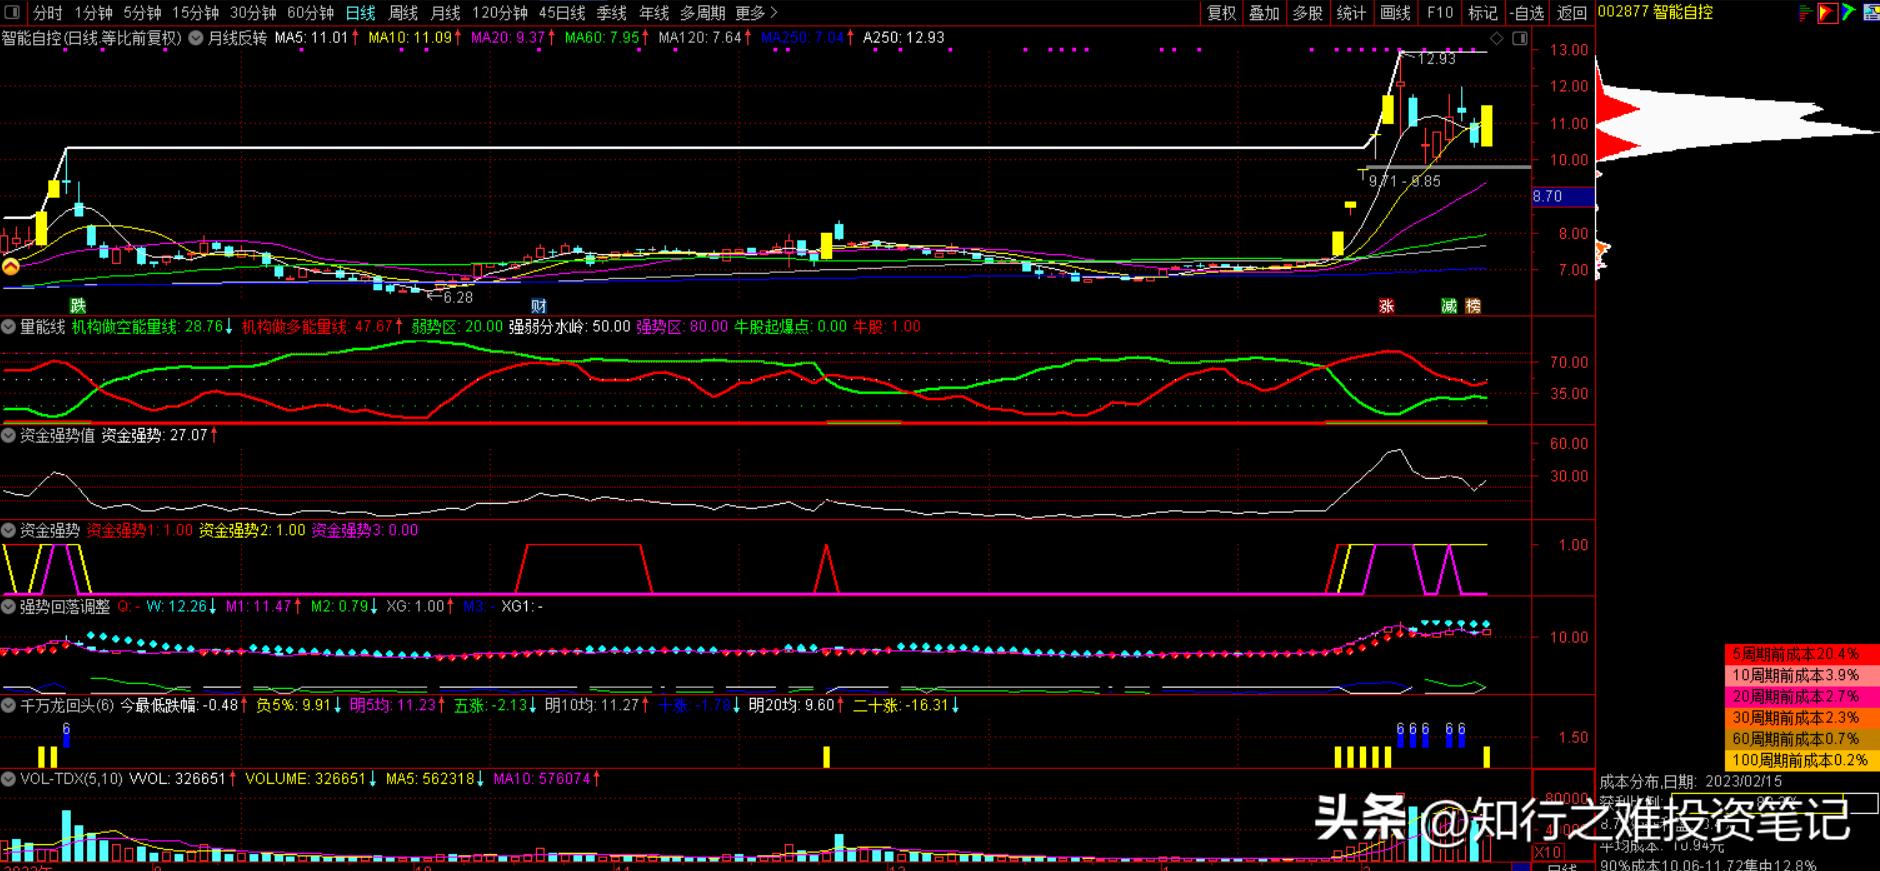This screenshot has width=1880, height=871.
Task: Click the 财 marker under the chart
Action: [x=538, y=306]
